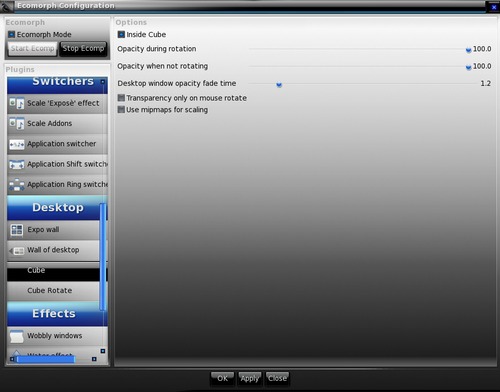
Task: Click plugin list scroll-right arrow button
Action: (x=94, y=359)
